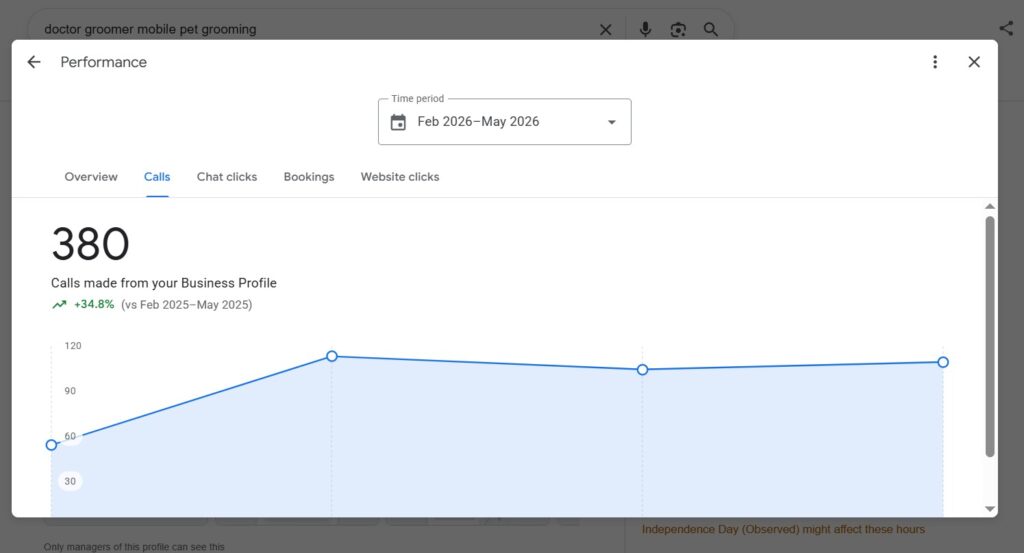Click the vertical scrollbar thumb

point(990,337)
